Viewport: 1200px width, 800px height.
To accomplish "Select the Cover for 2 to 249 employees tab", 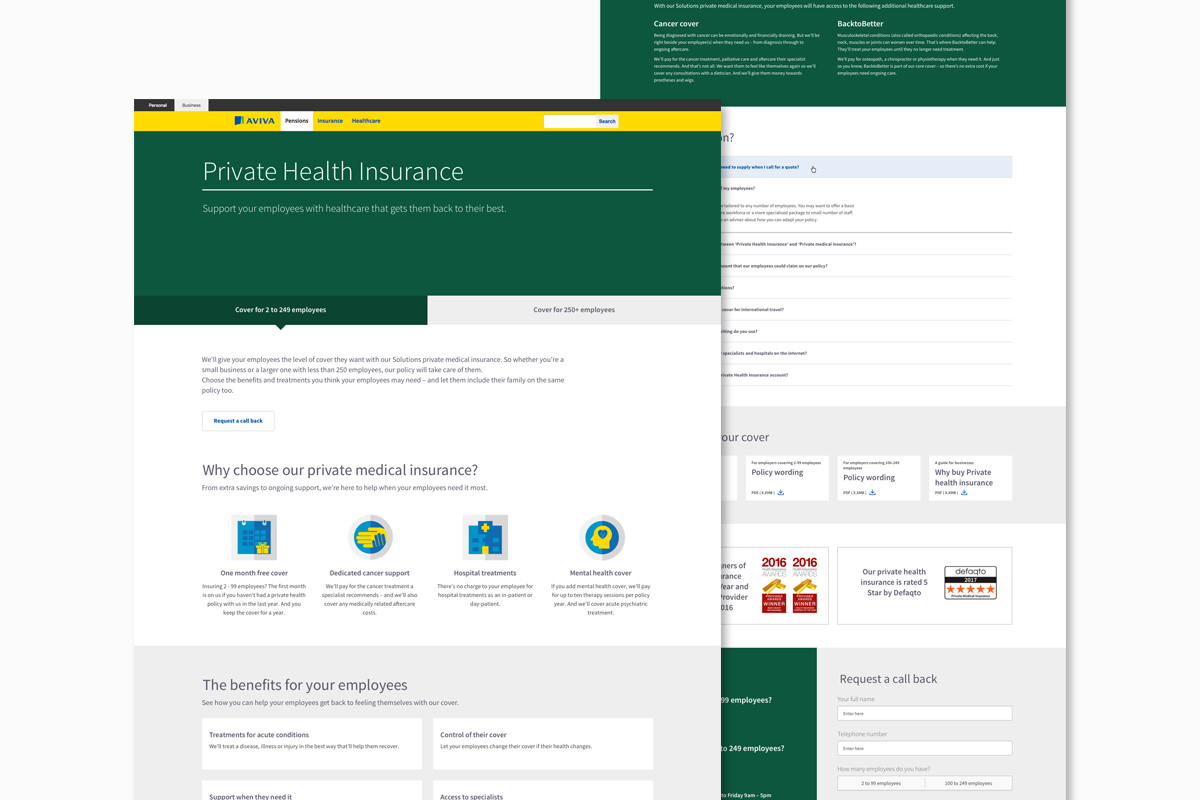I will tap(281, 310).
